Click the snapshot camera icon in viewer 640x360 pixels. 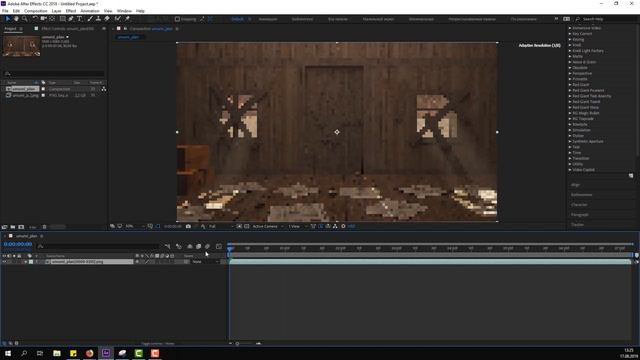click(188, 226)
